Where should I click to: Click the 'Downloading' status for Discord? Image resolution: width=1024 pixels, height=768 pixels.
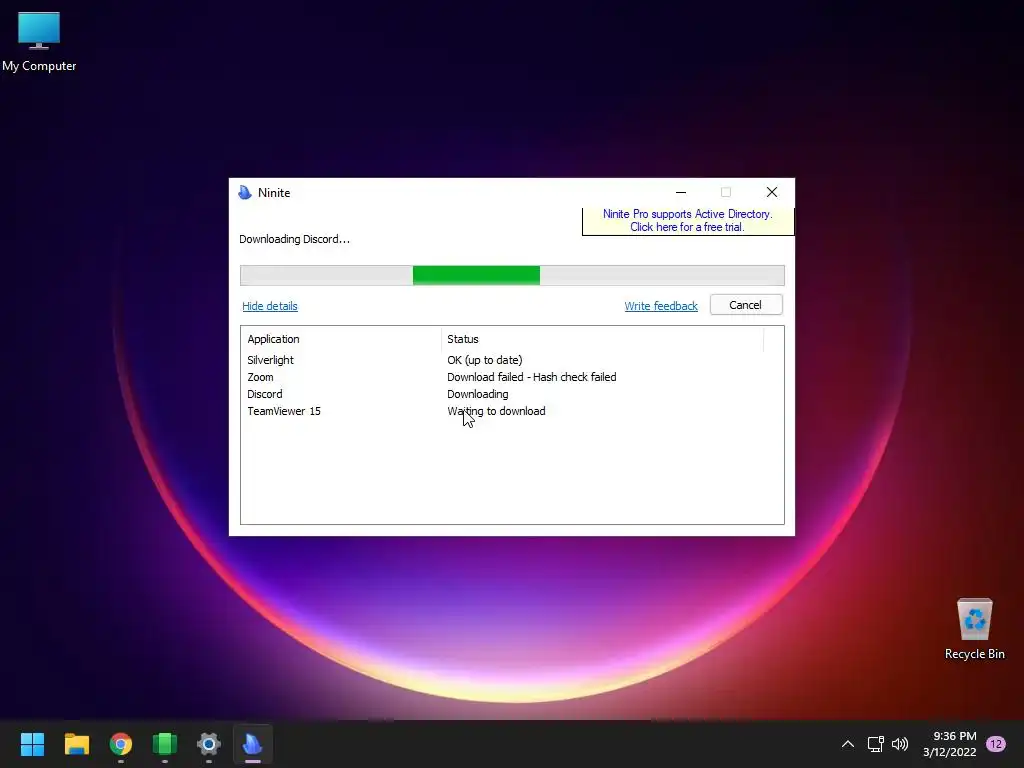pos(477,394)
